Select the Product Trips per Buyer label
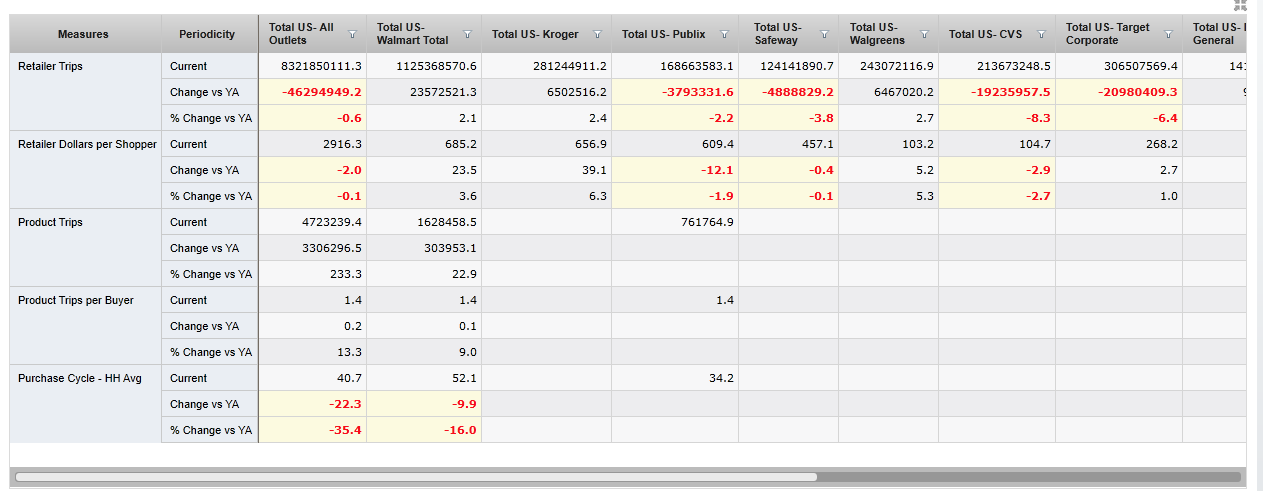 point(75,300)
